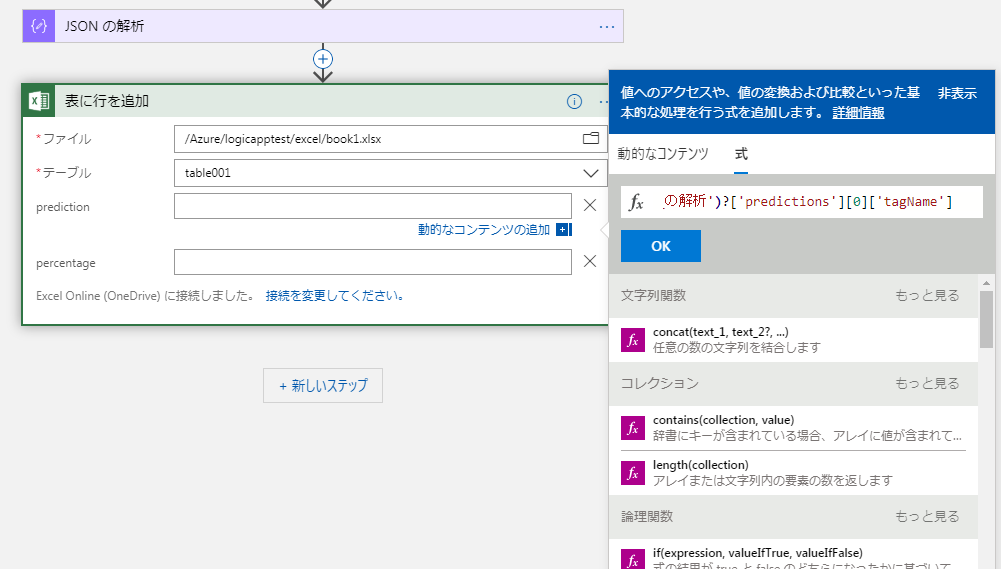Select concat(text_1, text_2?, ...) entry
The image size is (1001, 571).
coord(793,340)
